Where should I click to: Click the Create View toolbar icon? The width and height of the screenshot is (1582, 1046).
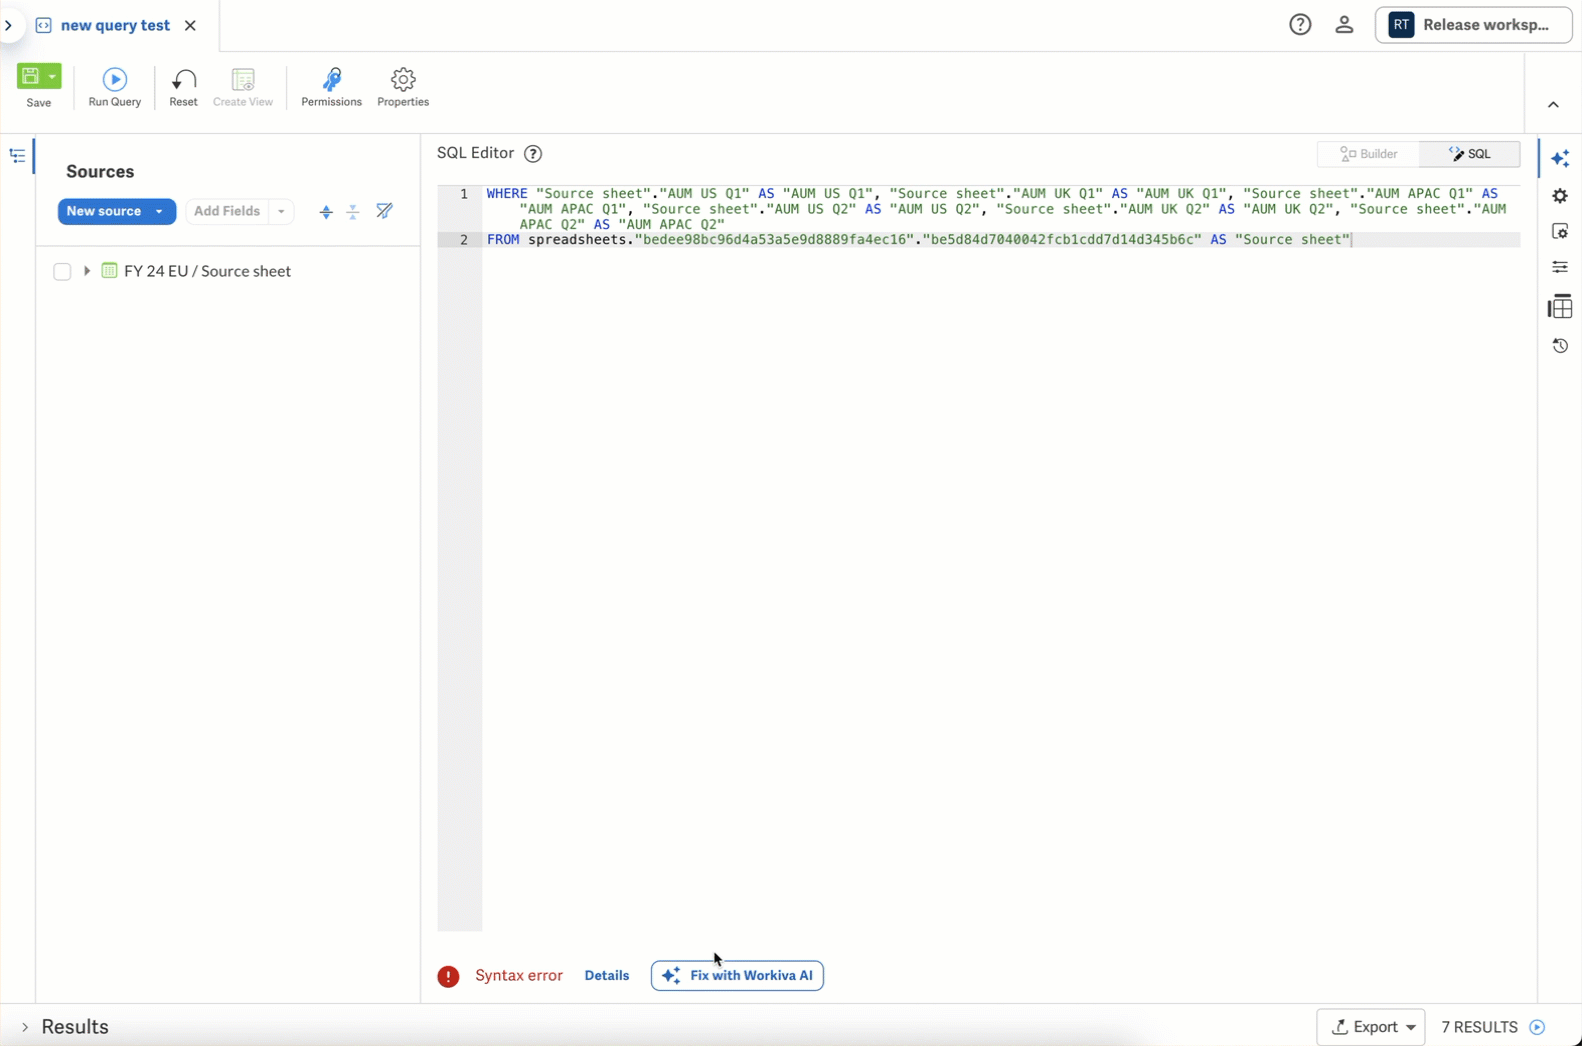(x=243, y=79)
